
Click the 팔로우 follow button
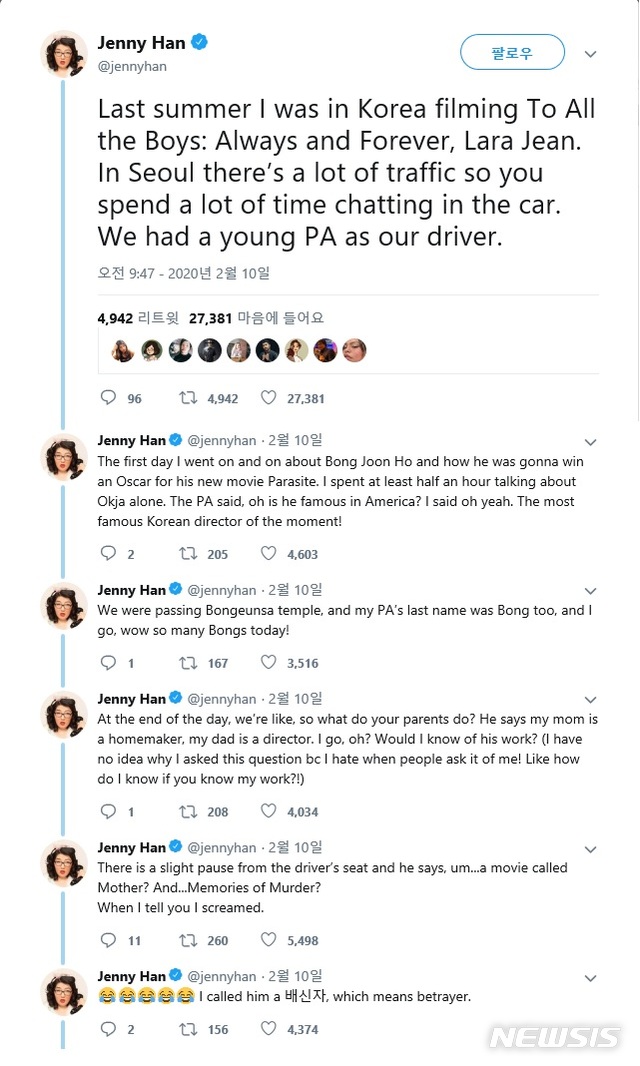coord(512,52)
